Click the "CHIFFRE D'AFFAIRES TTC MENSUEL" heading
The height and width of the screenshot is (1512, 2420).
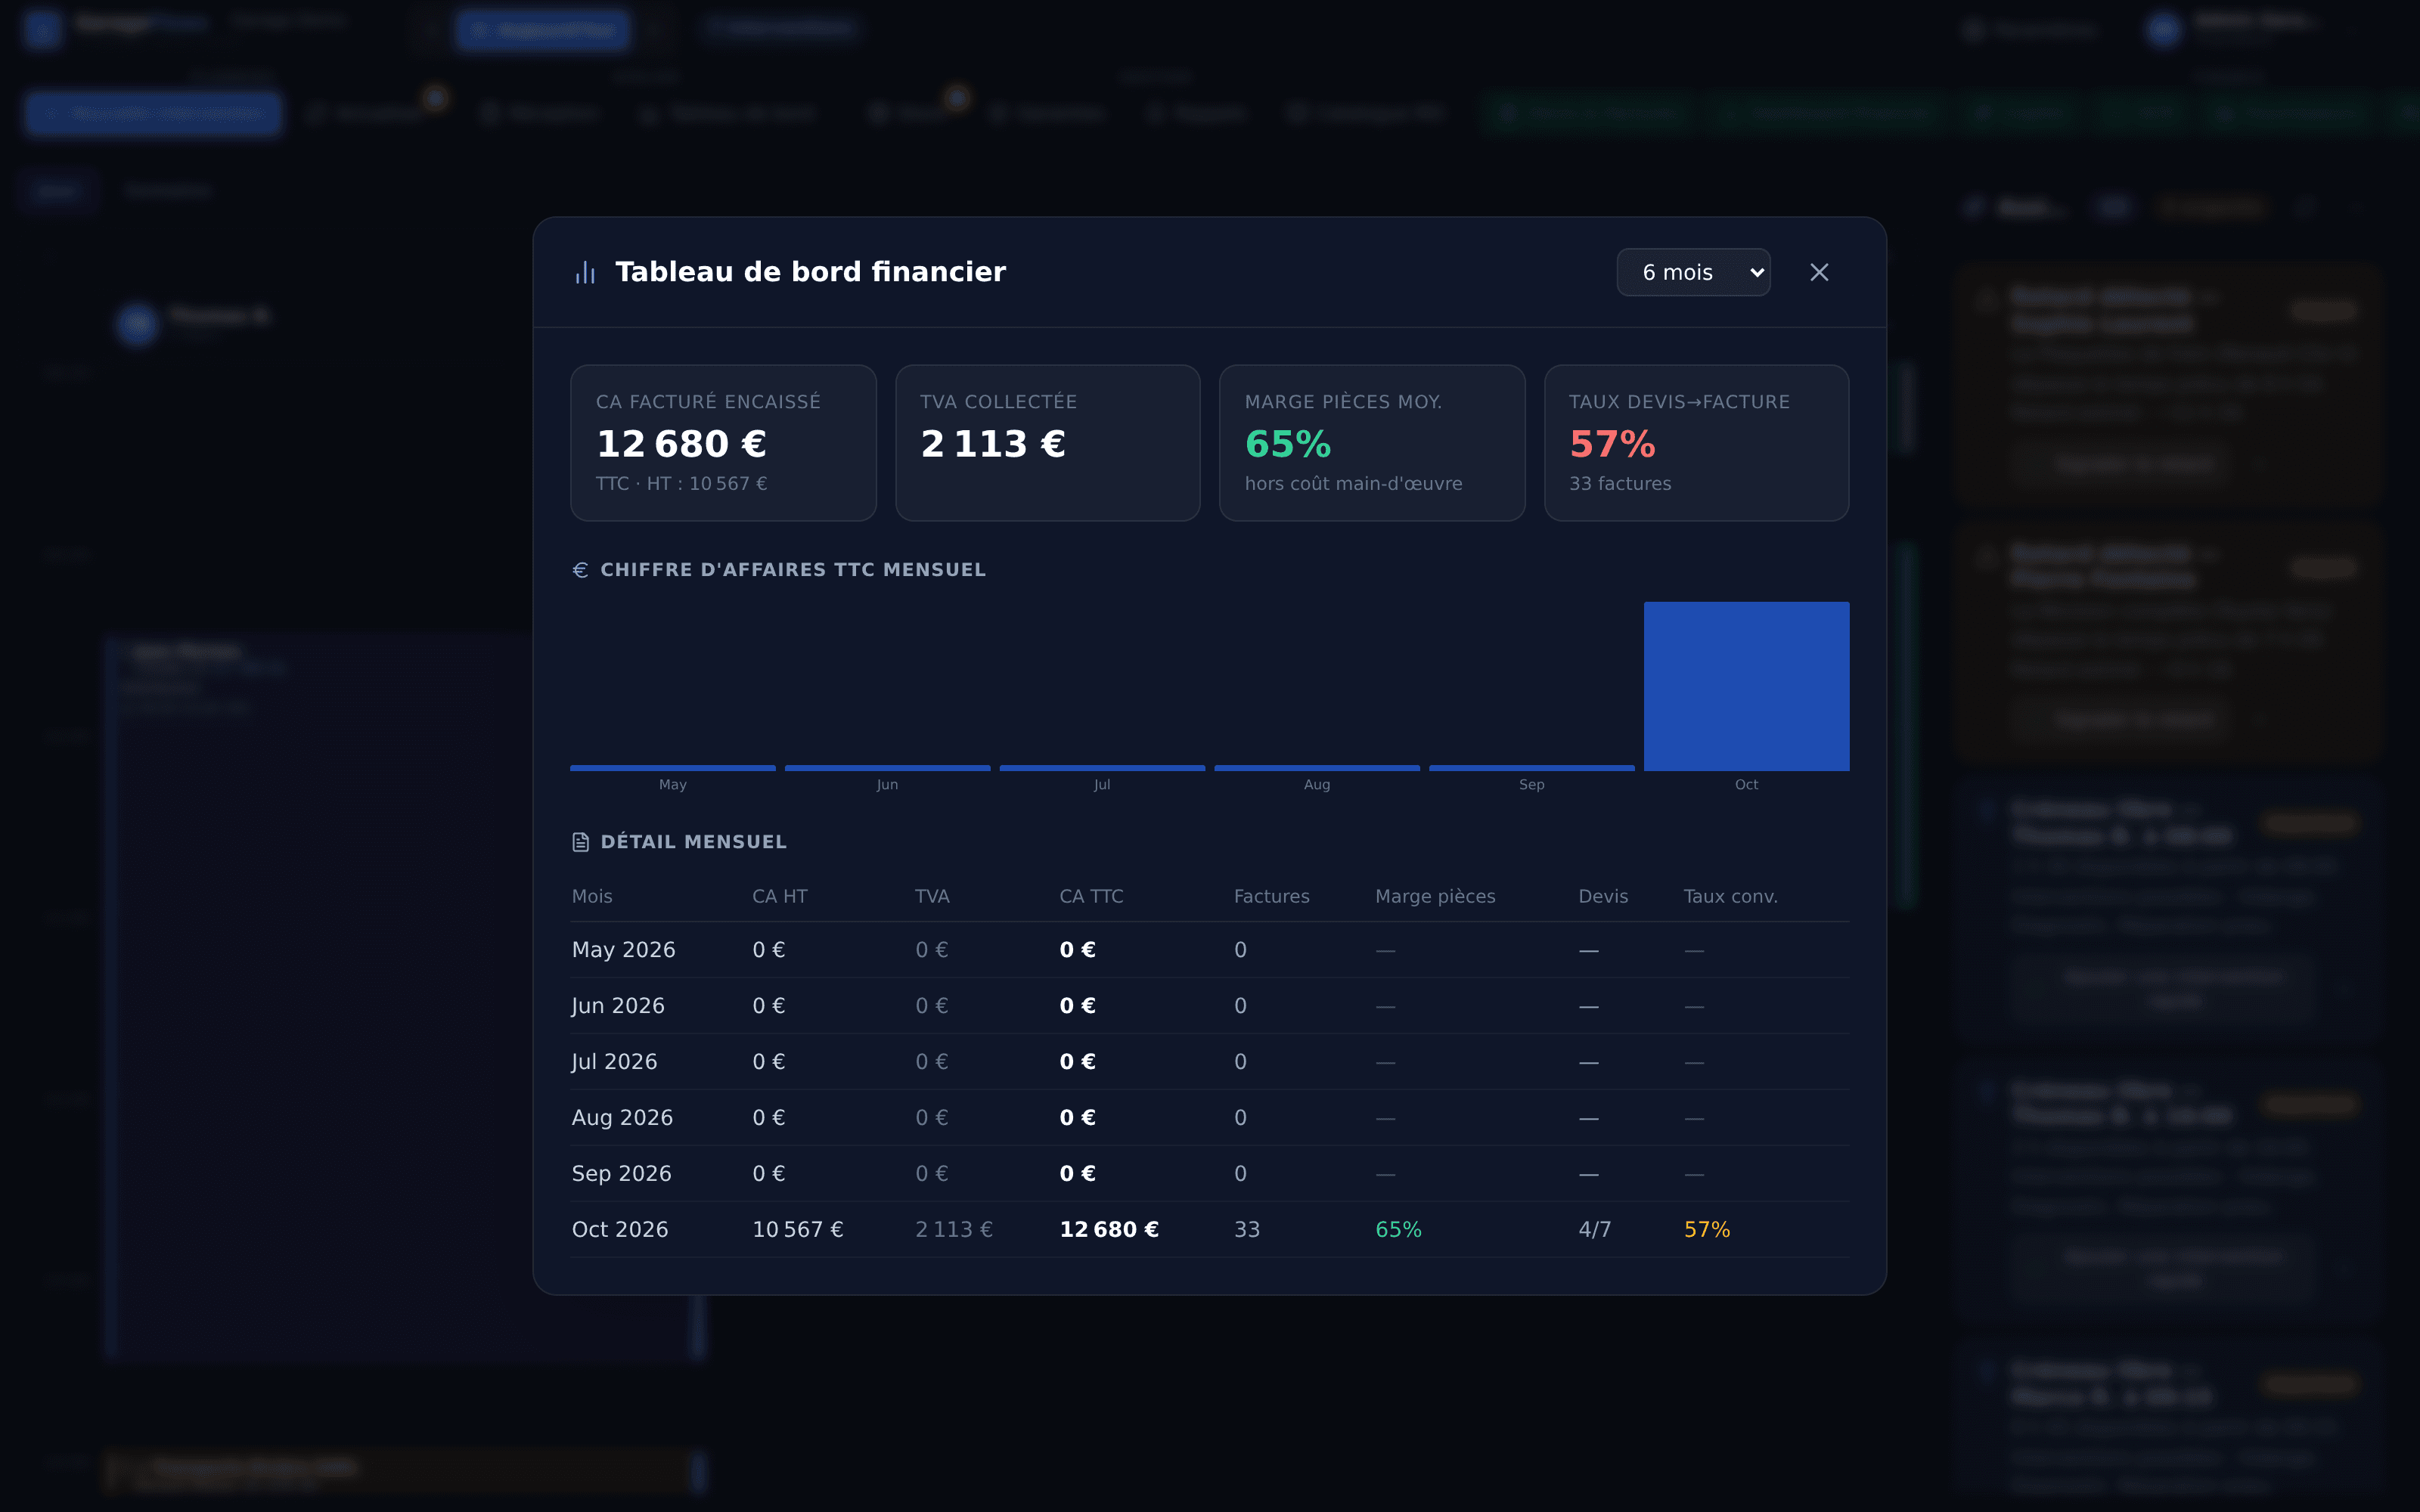pos(793,570)
